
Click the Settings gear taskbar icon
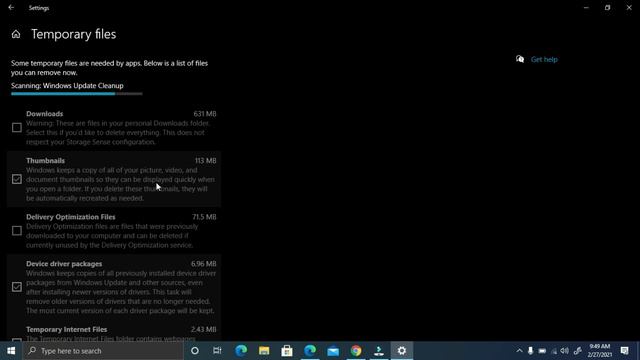[x=402, y=351]
